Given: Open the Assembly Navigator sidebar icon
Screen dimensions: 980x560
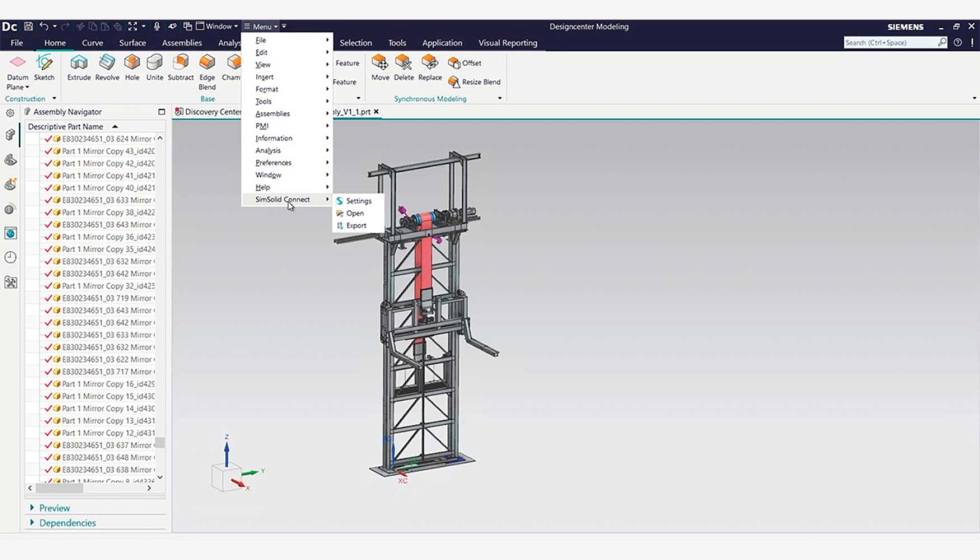Looking at the screenshot, I should click(x=10, y=135).
